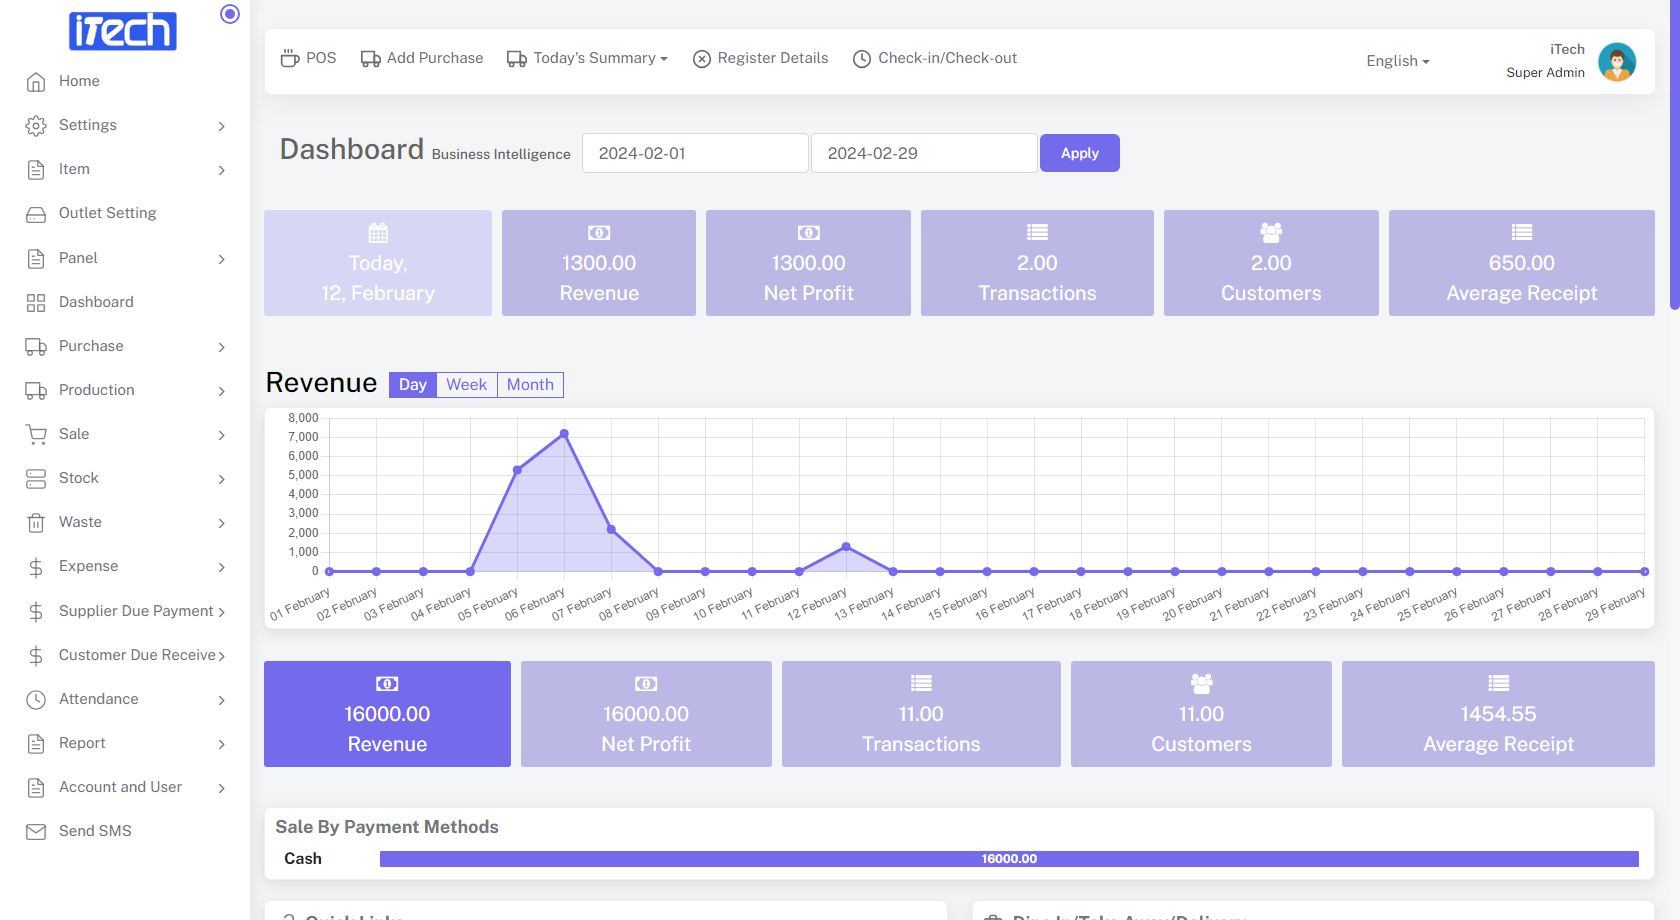Switch revenue chart to Month view
The image size is (1680, 920).
pos(530,385)
